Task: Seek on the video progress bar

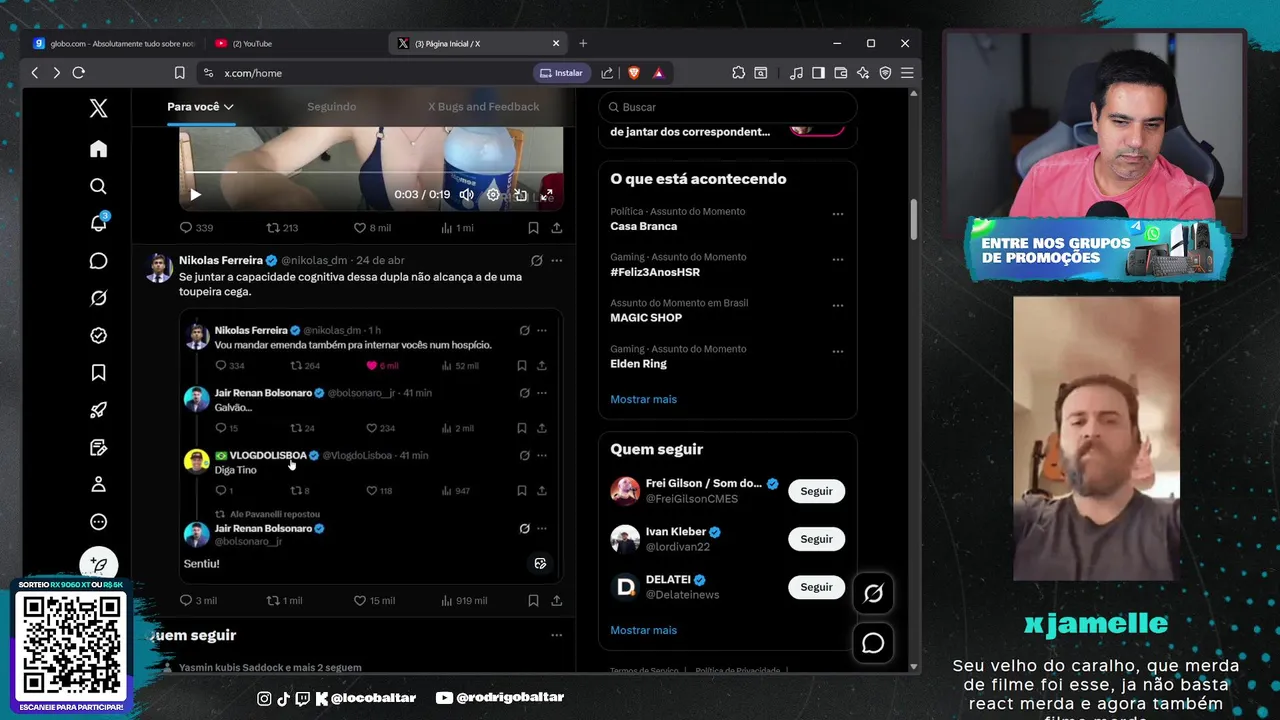Action: click(x=371, y=173)
